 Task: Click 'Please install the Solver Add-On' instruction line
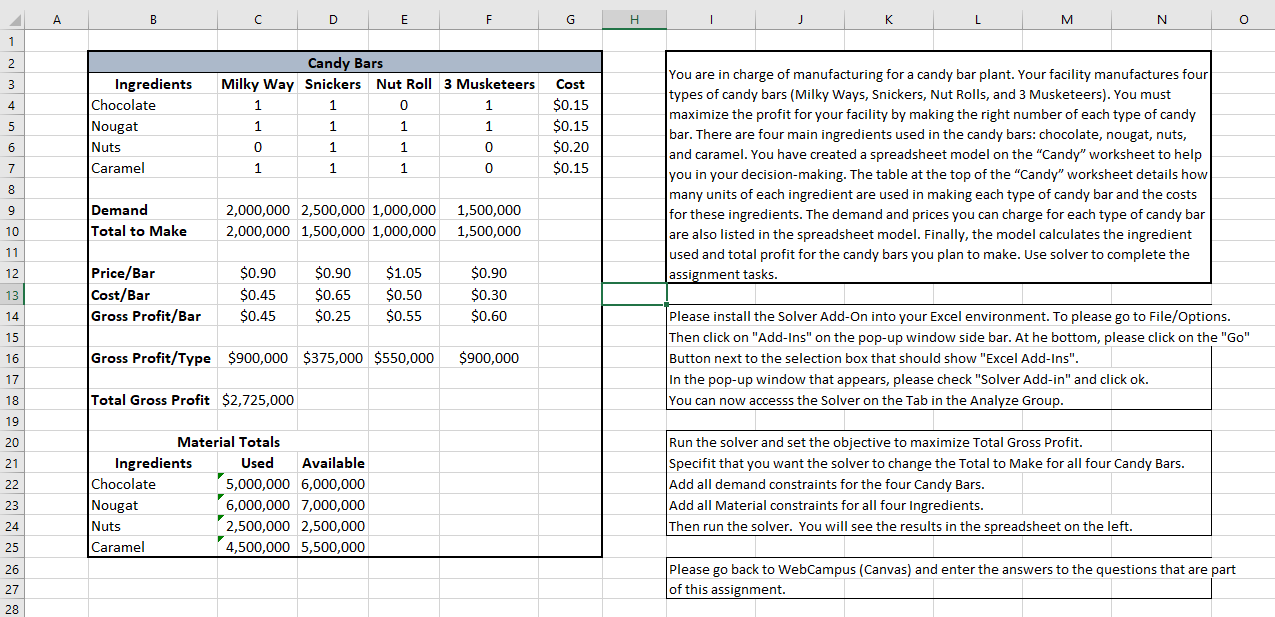coord(950,316)
